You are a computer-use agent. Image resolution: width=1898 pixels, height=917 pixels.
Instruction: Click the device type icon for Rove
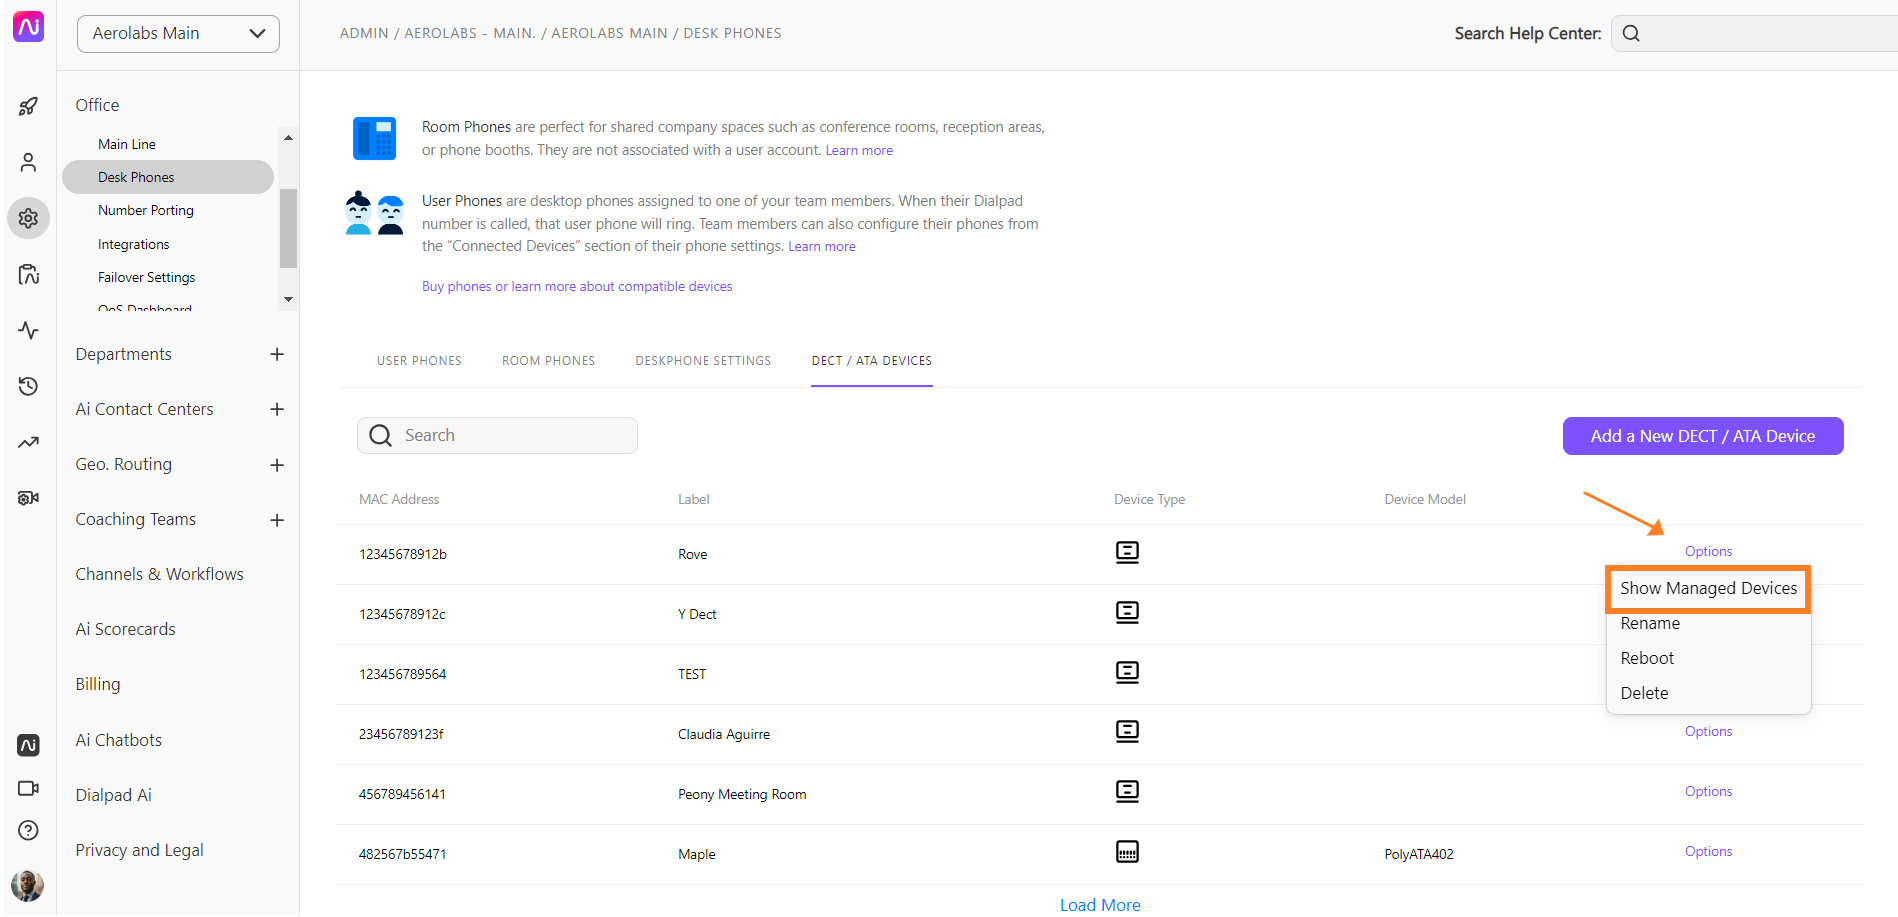pyautogui.click(x=1127, y=552)
